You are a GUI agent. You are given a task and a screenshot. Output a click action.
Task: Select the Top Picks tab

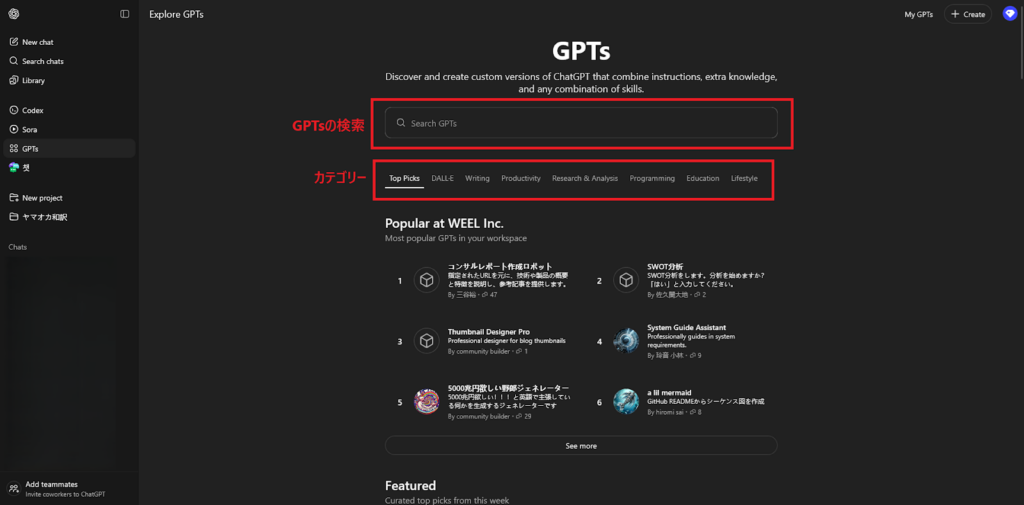click(404, 178)
